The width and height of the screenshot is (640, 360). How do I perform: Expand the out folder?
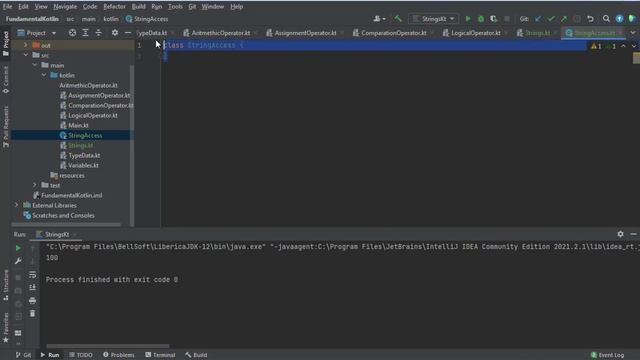(25, 45)
